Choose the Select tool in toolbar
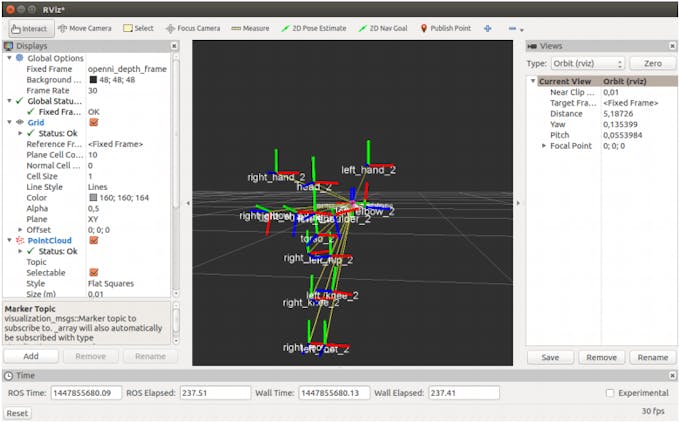This screenshot has height=423, width=680. [138, 28]
